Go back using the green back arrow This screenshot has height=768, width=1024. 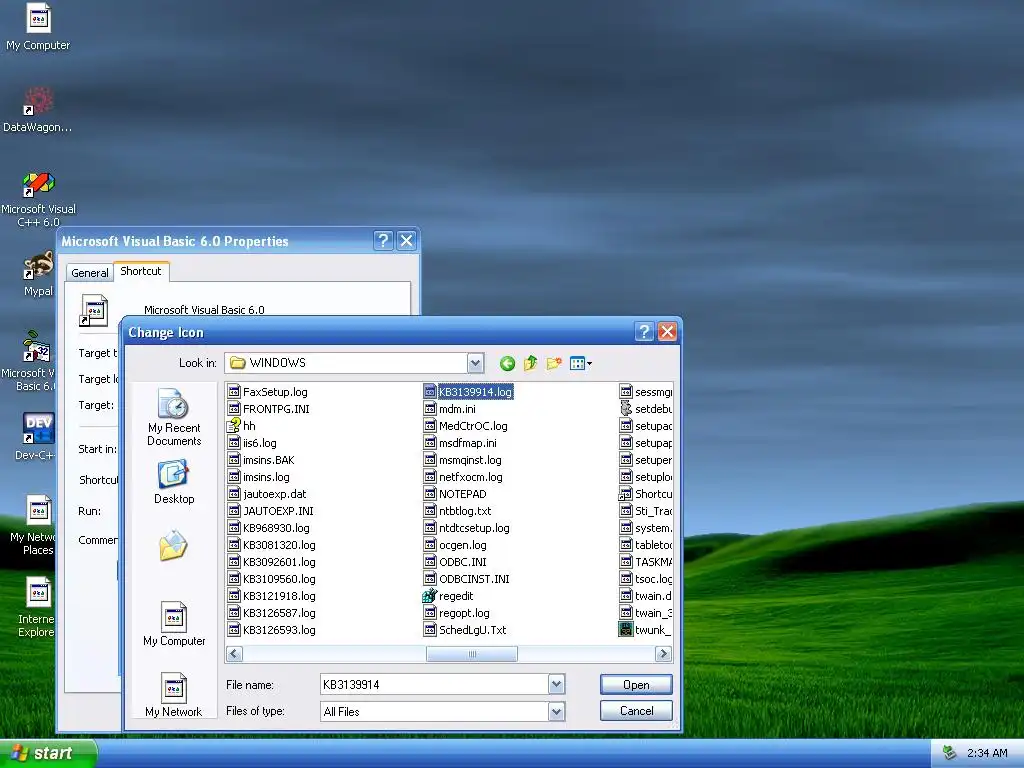(x=507, y=363)
